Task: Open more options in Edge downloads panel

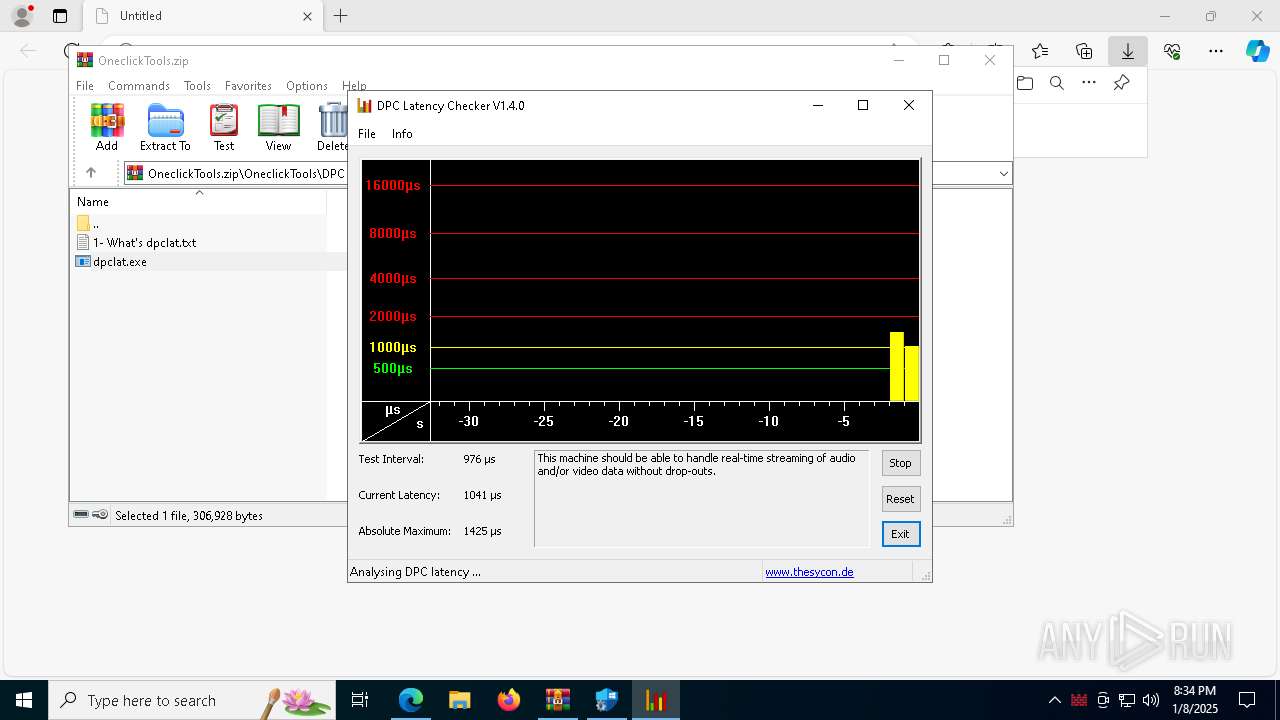Action: [x=1089, y=83]
